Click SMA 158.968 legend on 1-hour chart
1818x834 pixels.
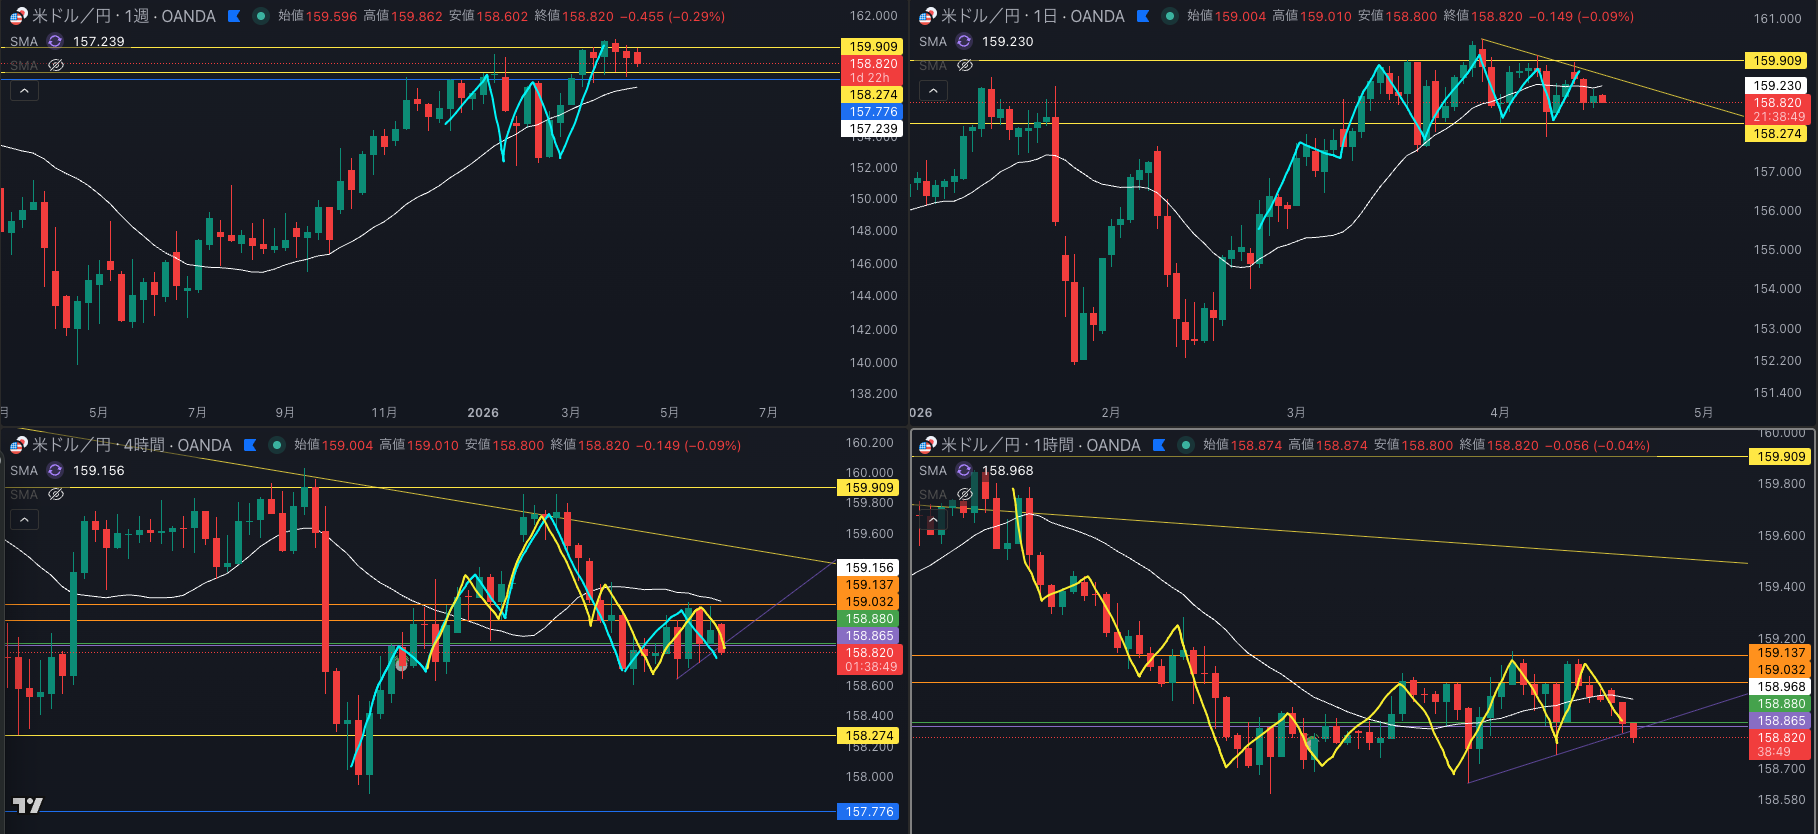[x=1007, y=470]
